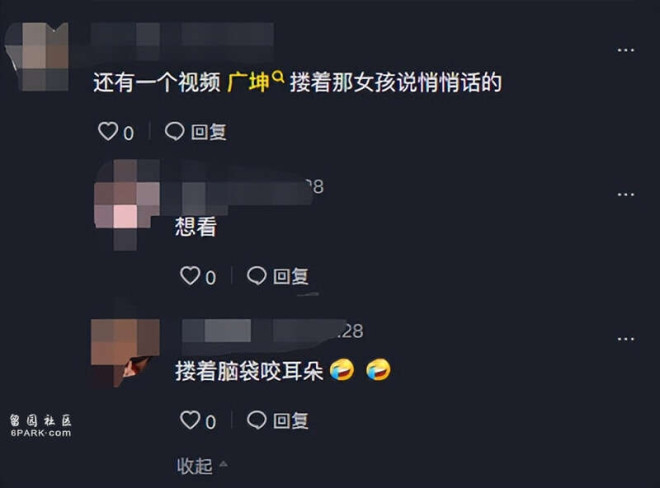Click the 广坤 highlighted keyword link
660x488 pixels.
point(248,82)
